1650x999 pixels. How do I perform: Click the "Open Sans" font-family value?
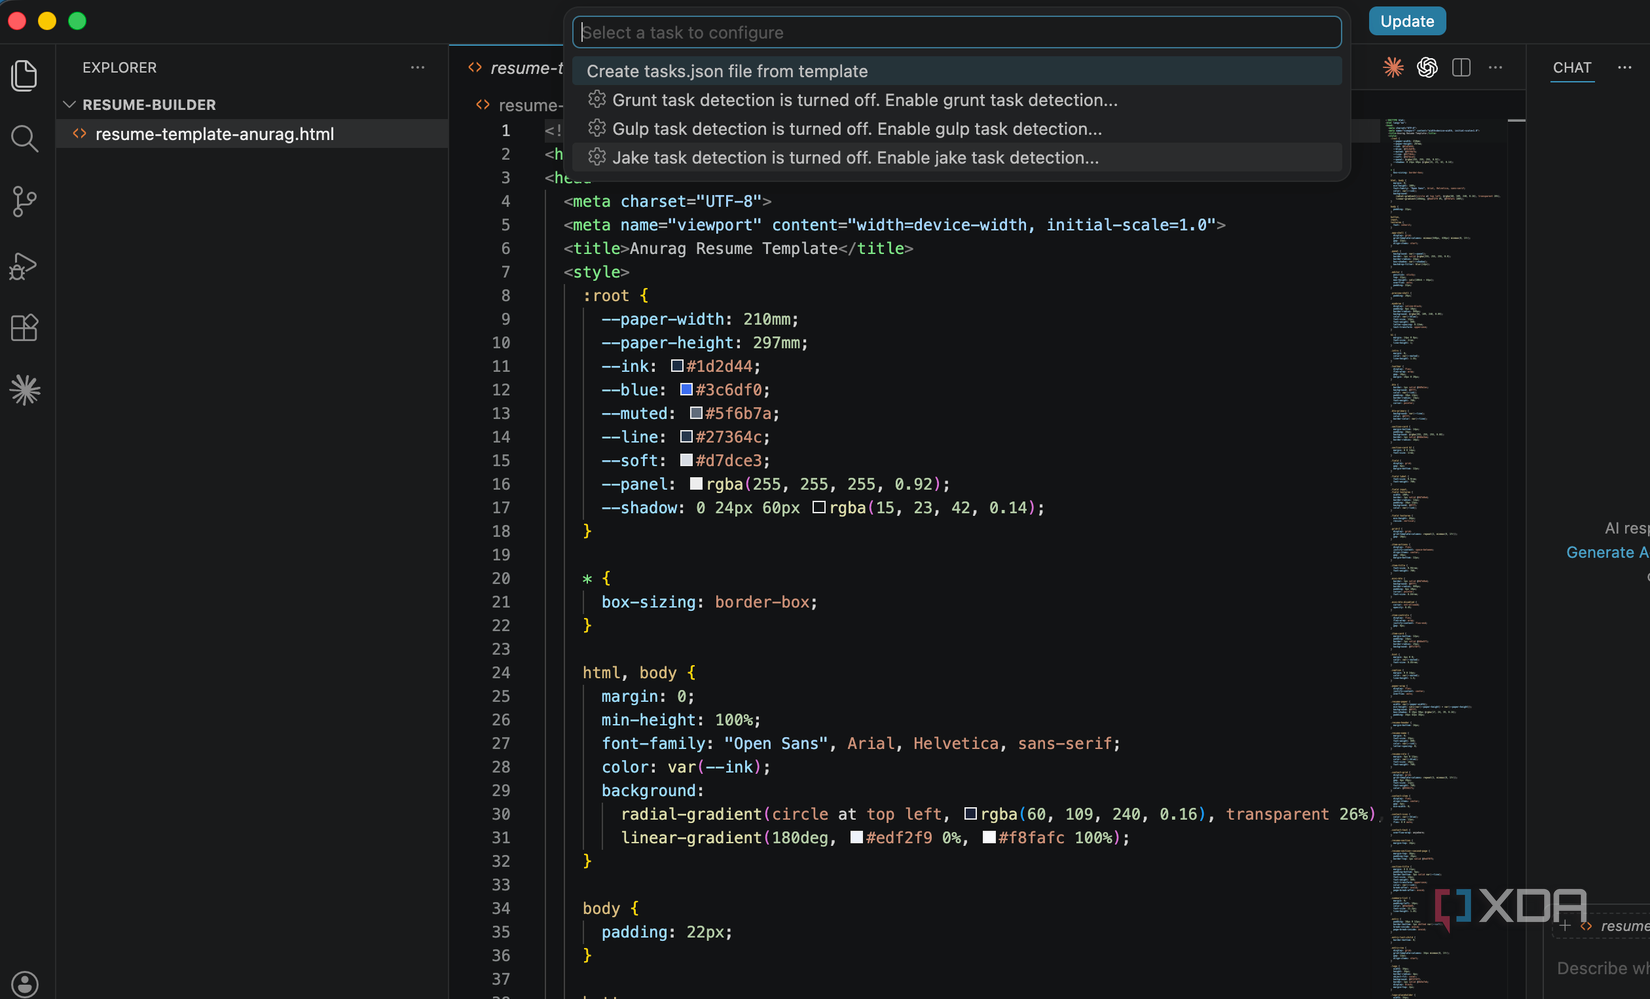pyautogui.click(x=776, y=743)
